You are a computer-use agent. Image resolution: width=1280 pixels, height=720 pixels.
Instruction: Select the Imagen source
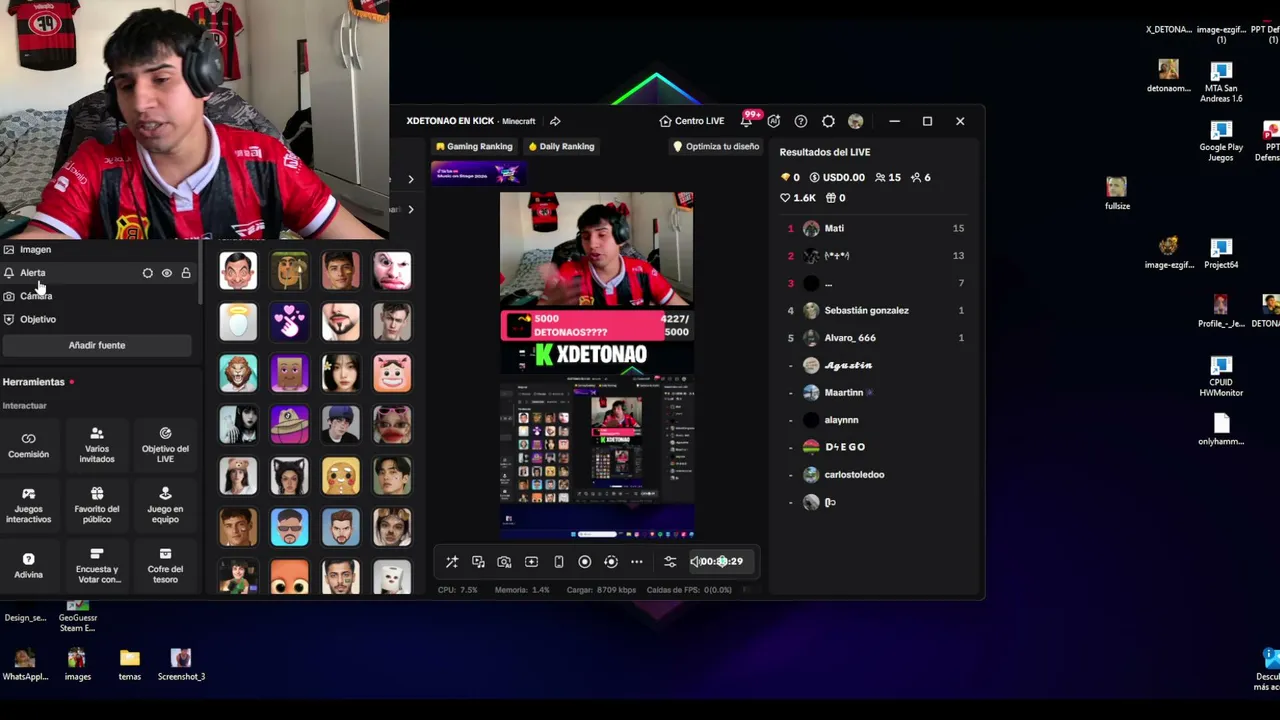[x=35, y=250]
